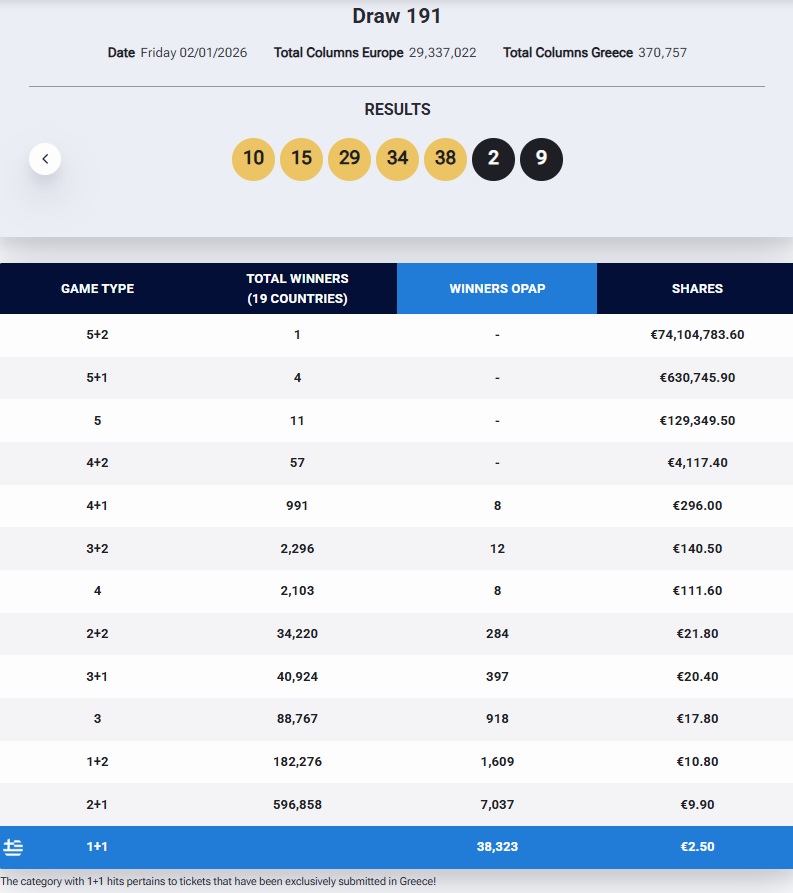Select the 5+2 game type row
This screenshot has width=793, height=893.
97,335
